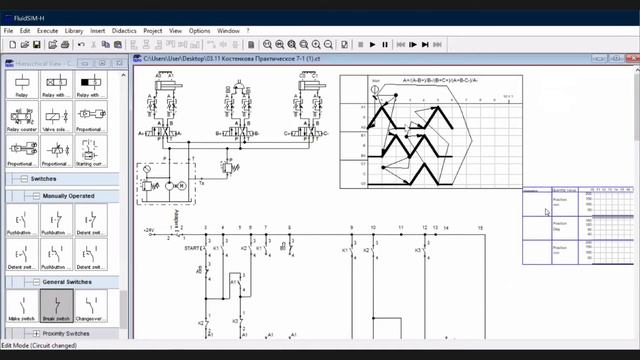Select the Break switch component

pyautogui.click(x=56, y=306)
